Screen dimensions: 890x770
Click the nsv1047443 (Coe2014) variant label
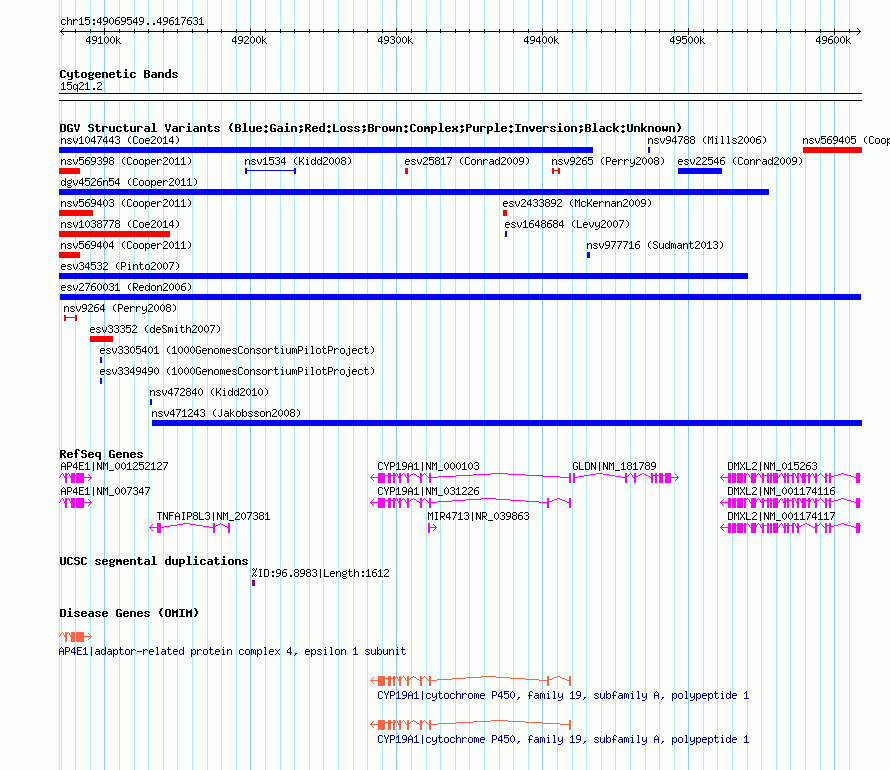tap(120, 140)
